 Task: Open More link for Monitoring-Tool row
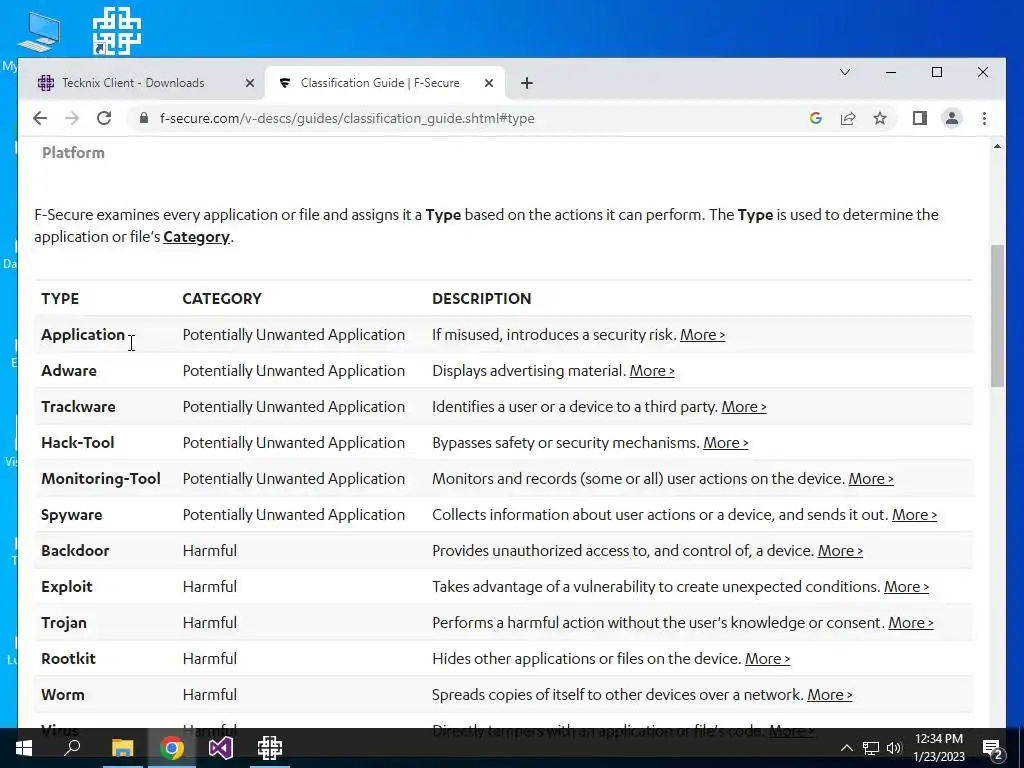871,478
